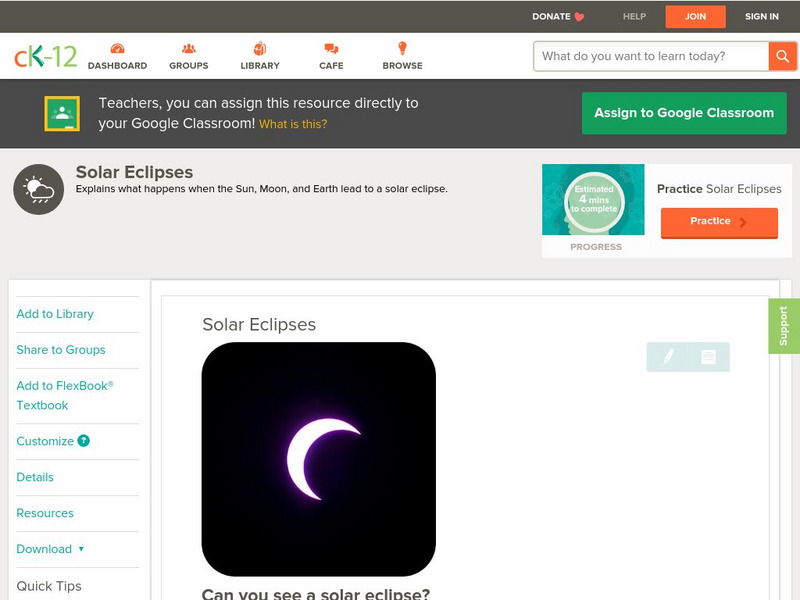Select the Browse lightbulb icon
This screenshot has width=800, height=600.
click(401, 46)
